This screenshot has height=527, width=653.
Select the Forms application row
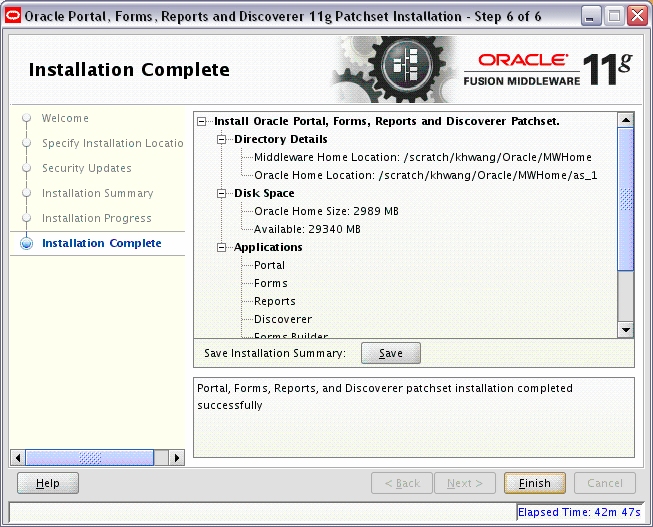(271, 284)
